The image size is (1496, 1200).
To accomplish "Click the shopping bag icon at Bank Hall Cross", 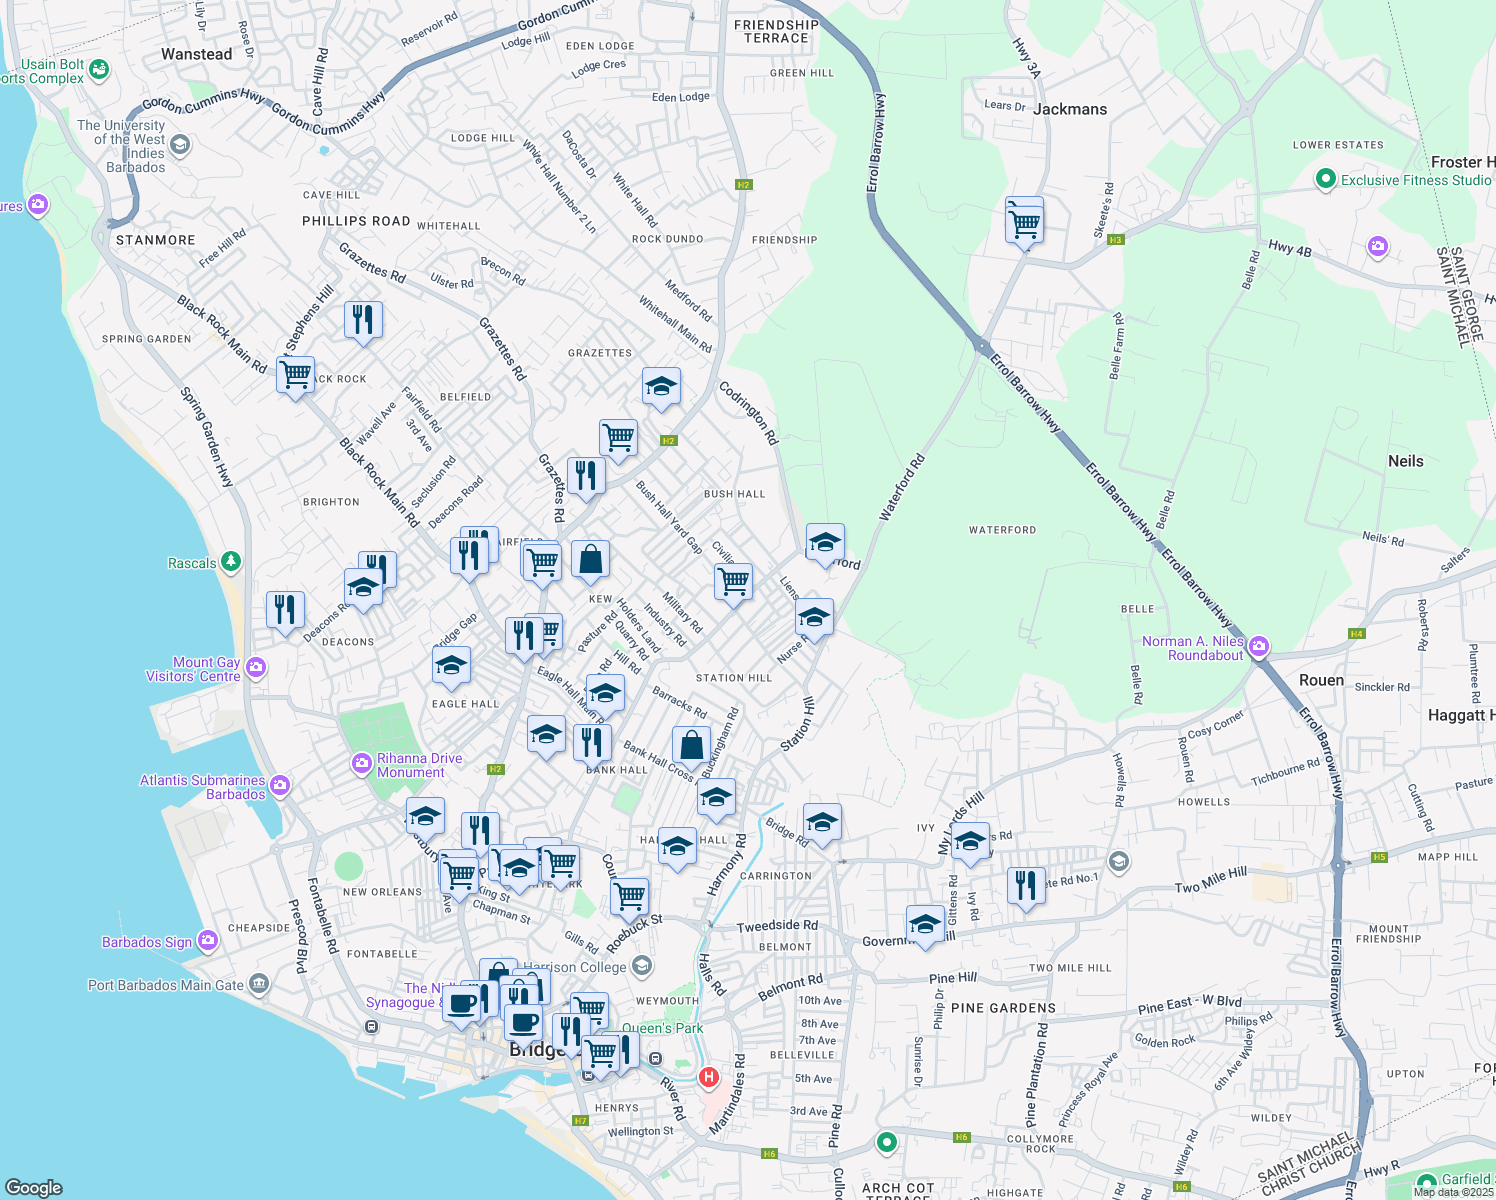I will coord(691,745).
